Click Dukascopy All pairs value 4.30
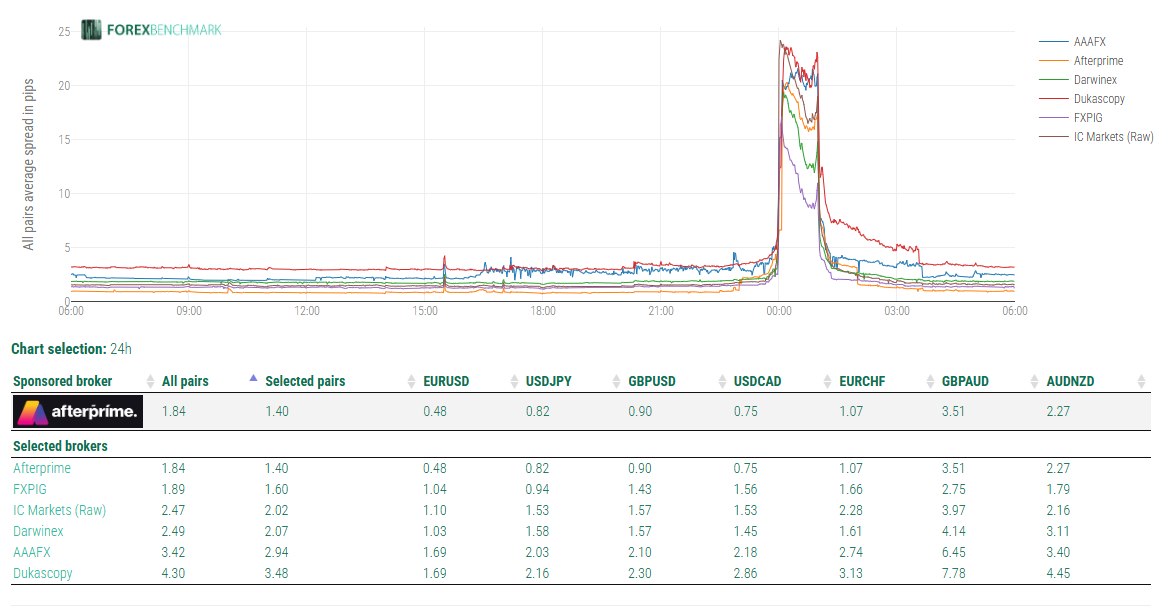This screenshot has height=611, width=1171. coord(173,573)
